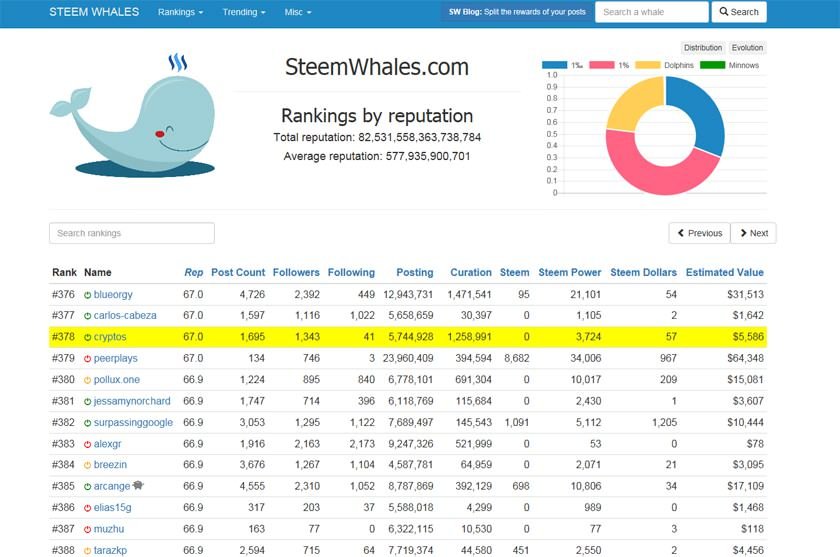This screenshot has width=840, height=557.
Task: Click the Search button in navbar
Action: point(739,12)
